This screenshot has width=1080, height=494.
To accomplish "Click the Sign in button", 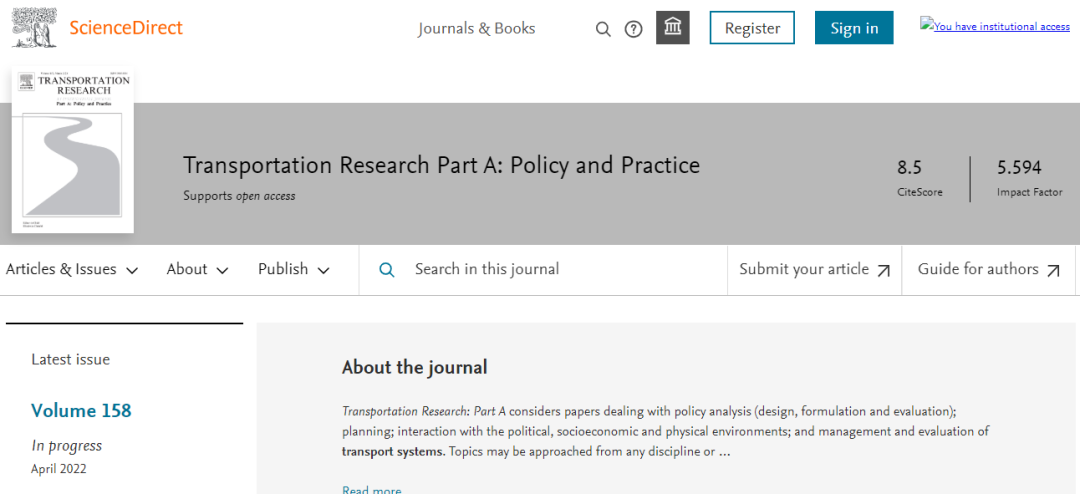I will coord(854,28).
